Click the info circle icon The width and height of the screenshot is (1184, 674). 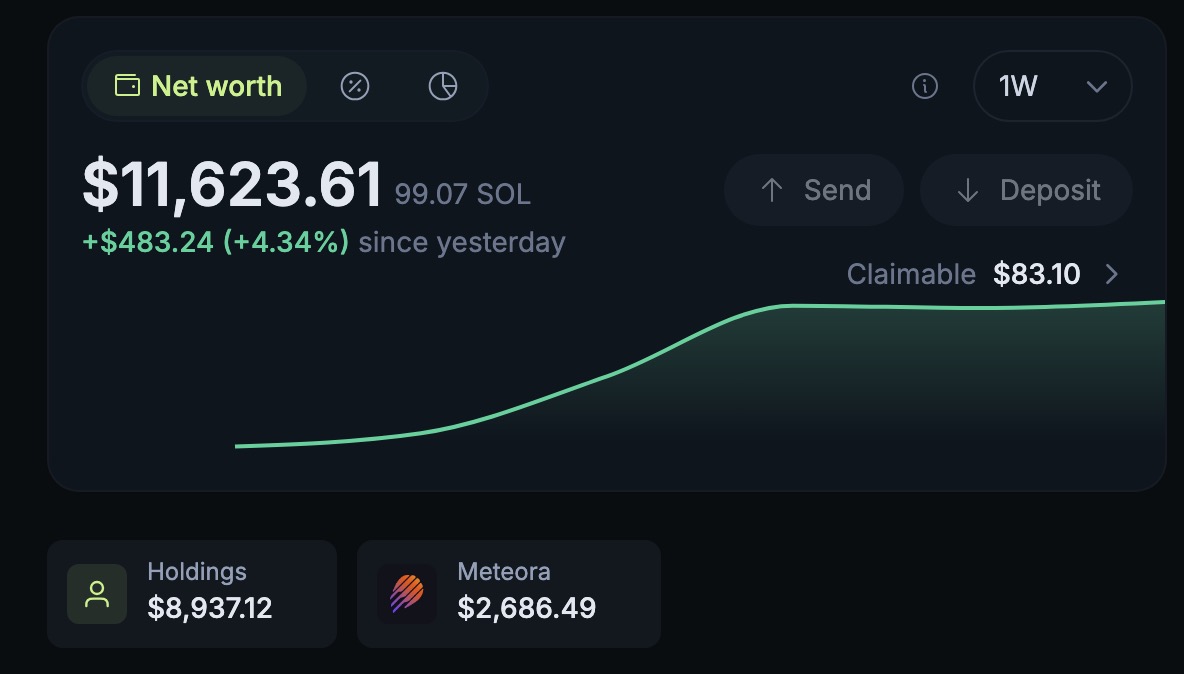coord(925,86)
